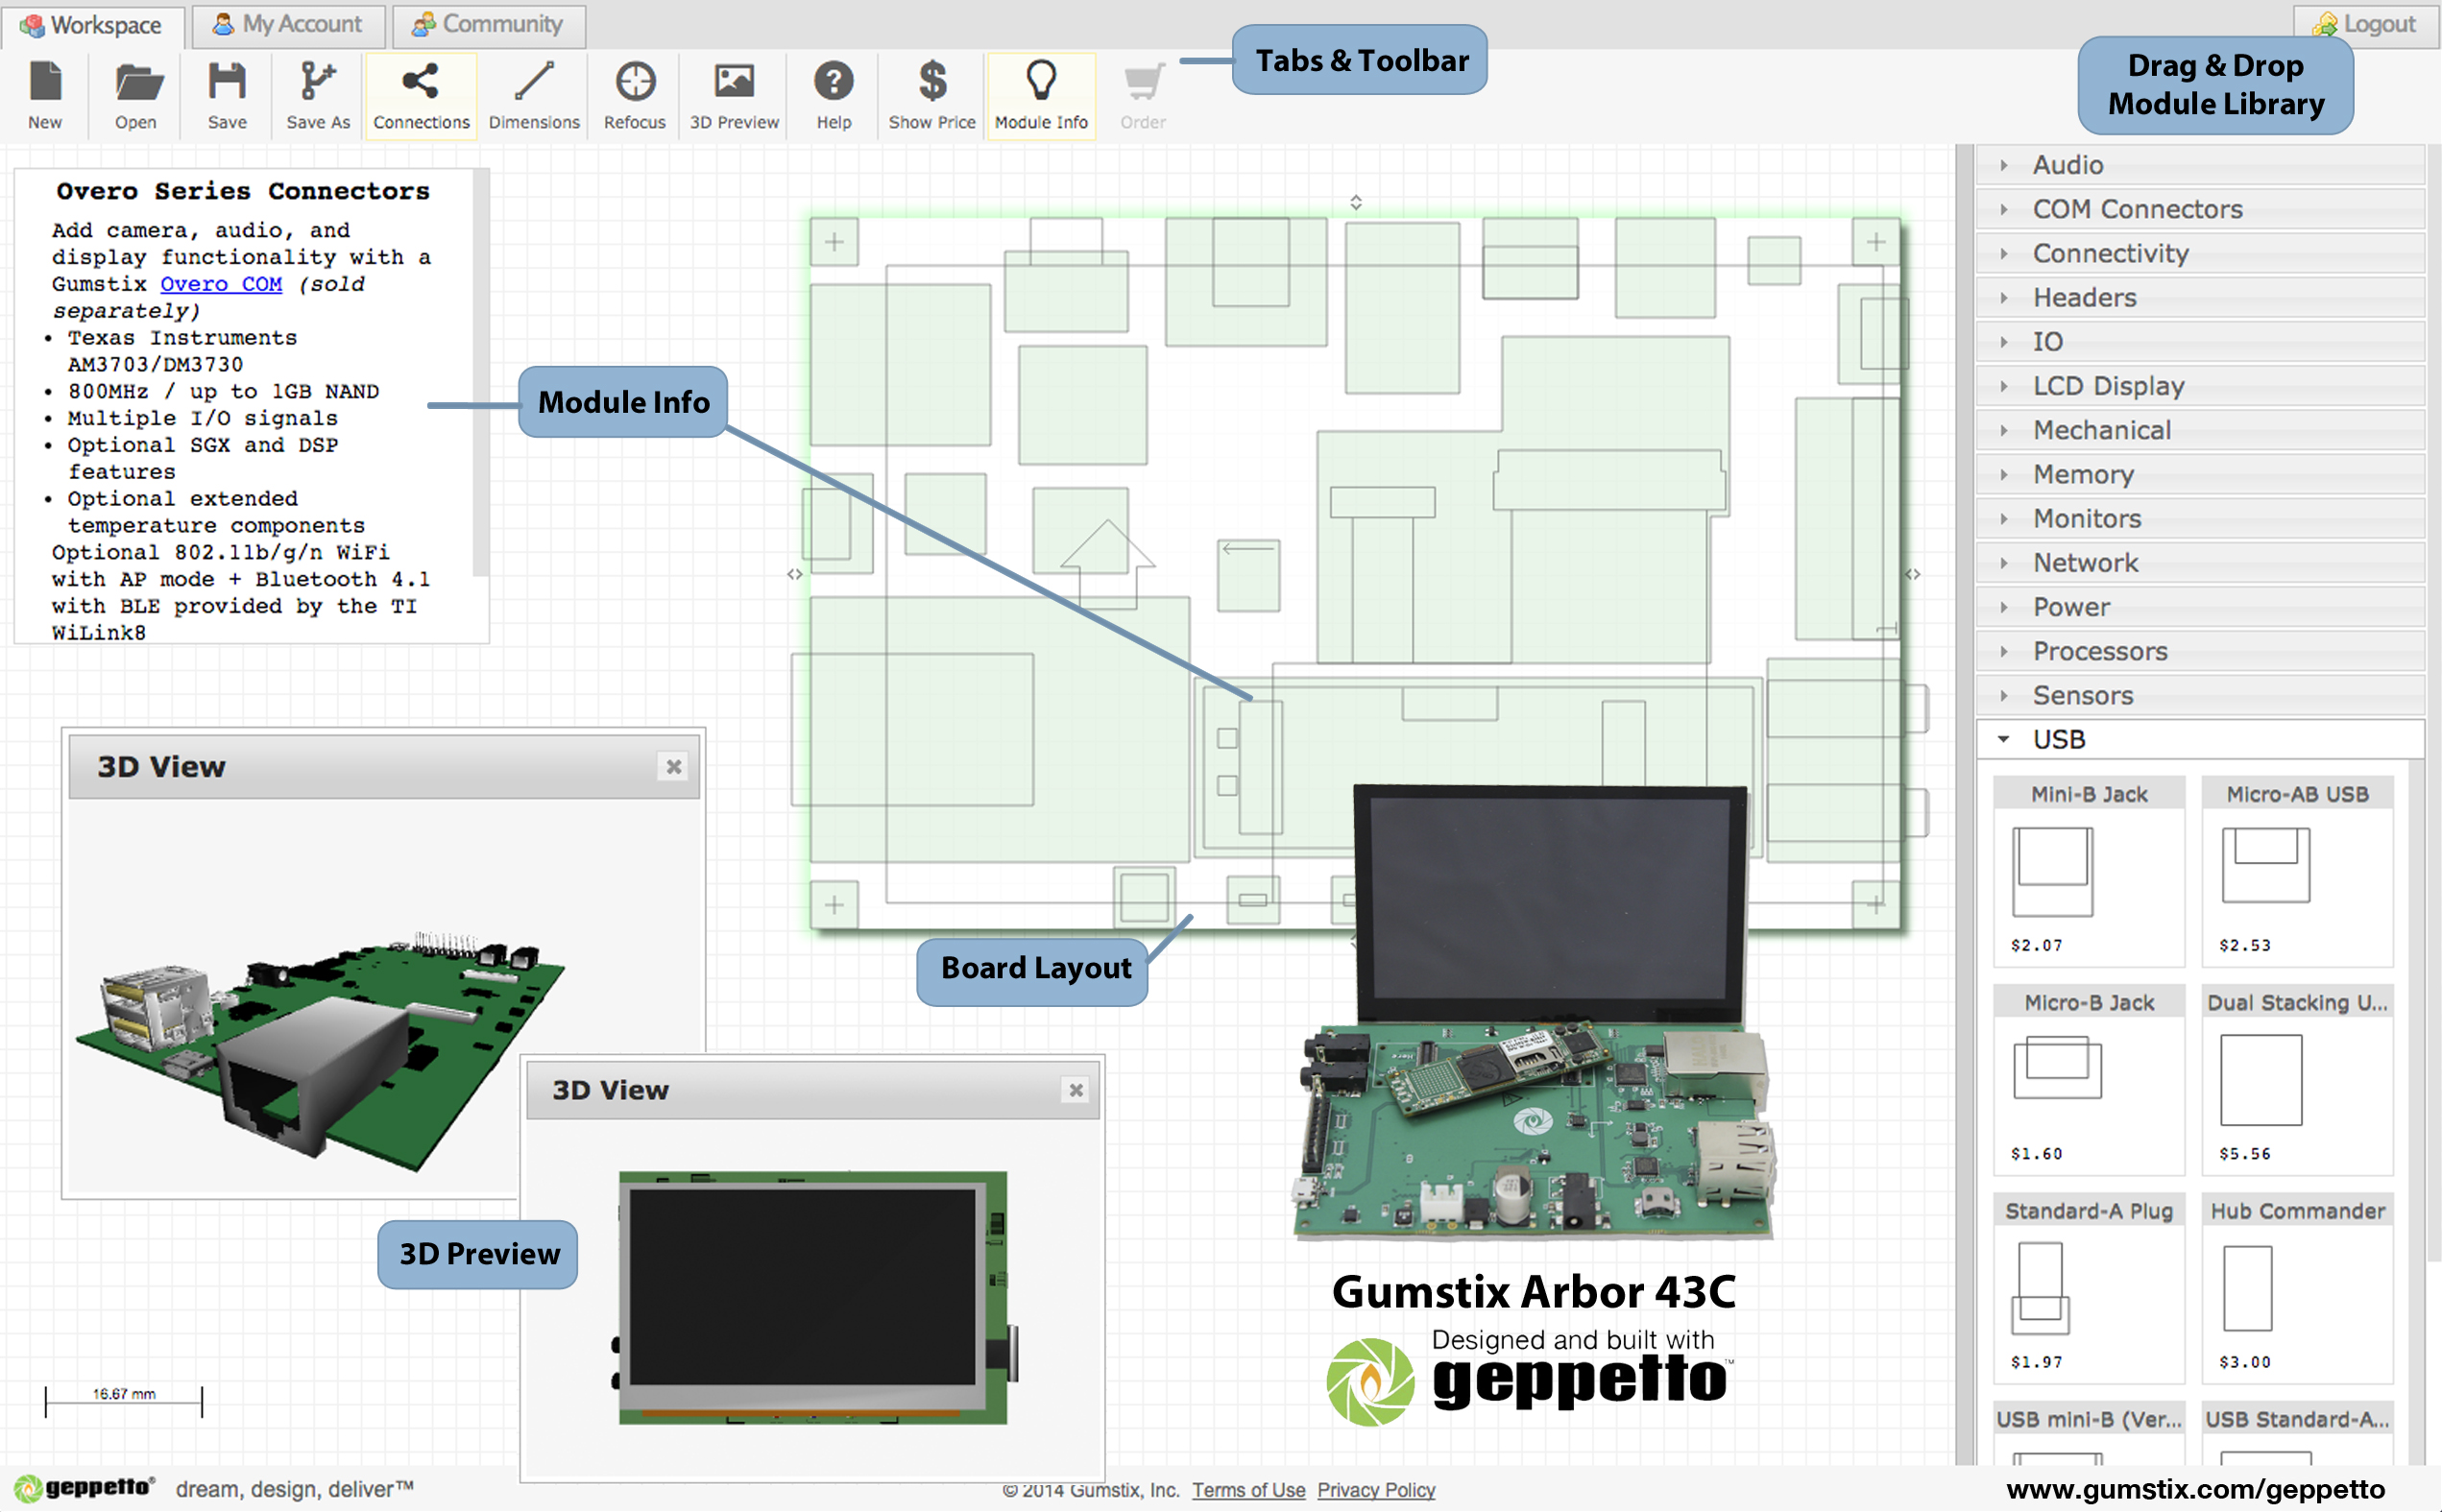Select the USB mini-B (Ver... module
2442x1512 pixels.
(2089, 1436)
